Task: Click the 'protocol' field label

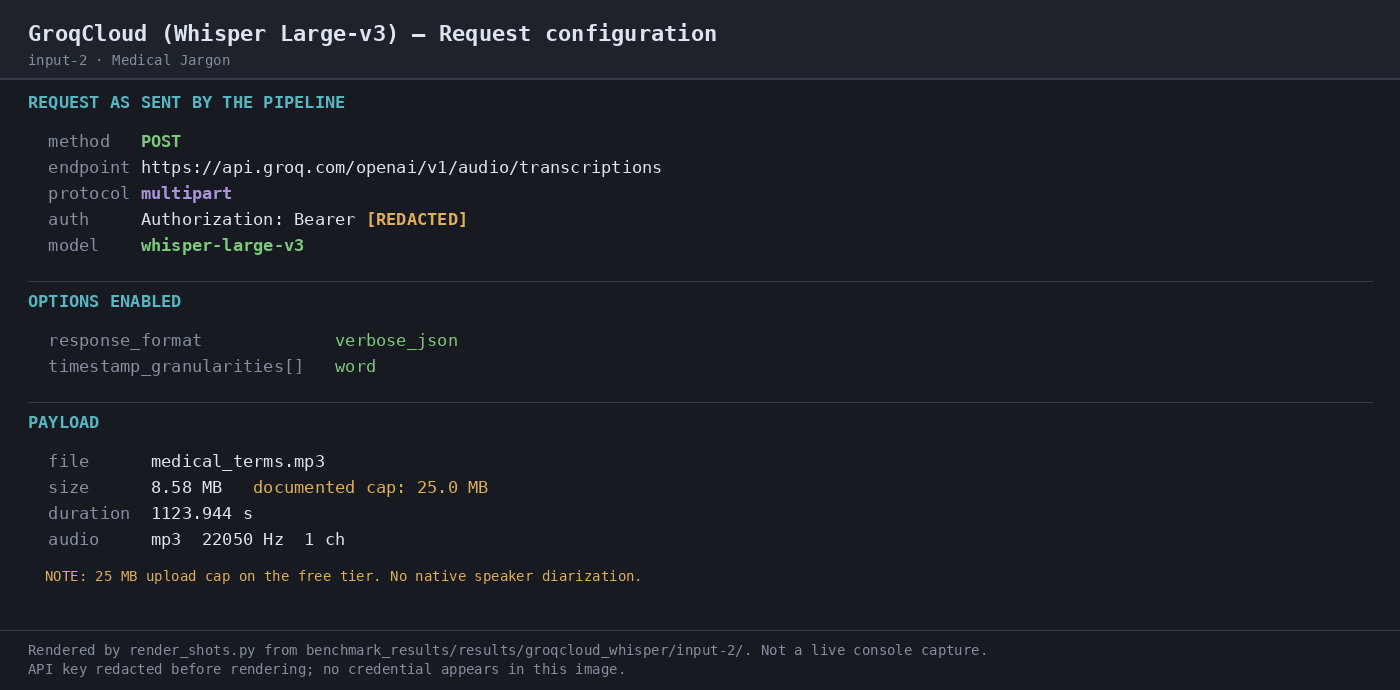Action: point(89,194)
